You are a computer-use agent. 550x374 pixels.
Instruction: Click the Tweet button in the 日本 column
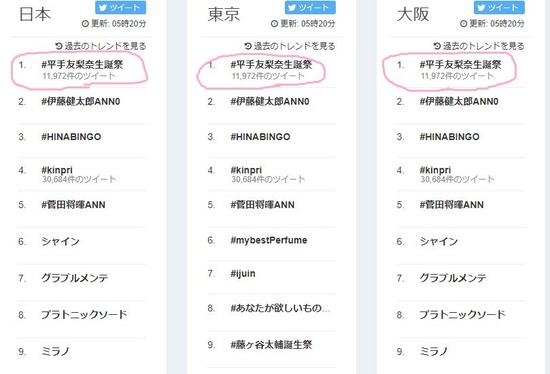tap(120, 7)
